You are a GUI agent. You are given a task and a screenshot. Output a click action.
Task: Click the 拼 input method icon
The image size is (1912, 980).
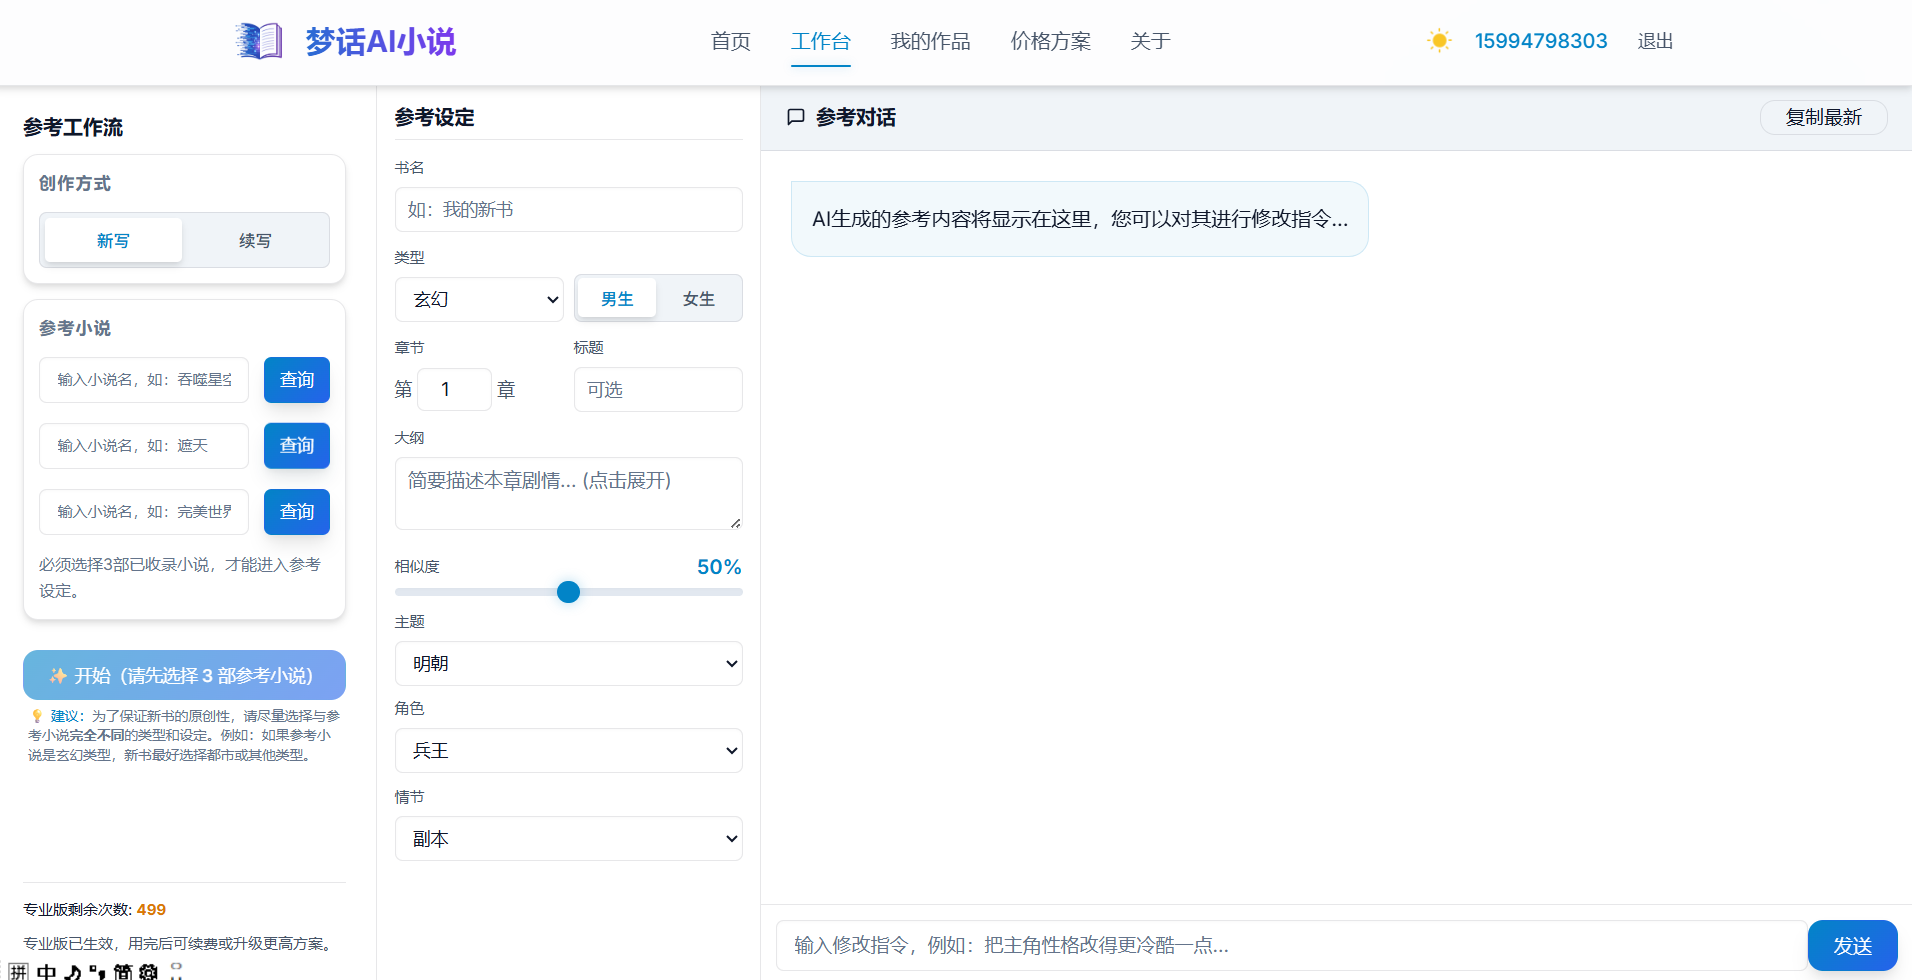19,971
